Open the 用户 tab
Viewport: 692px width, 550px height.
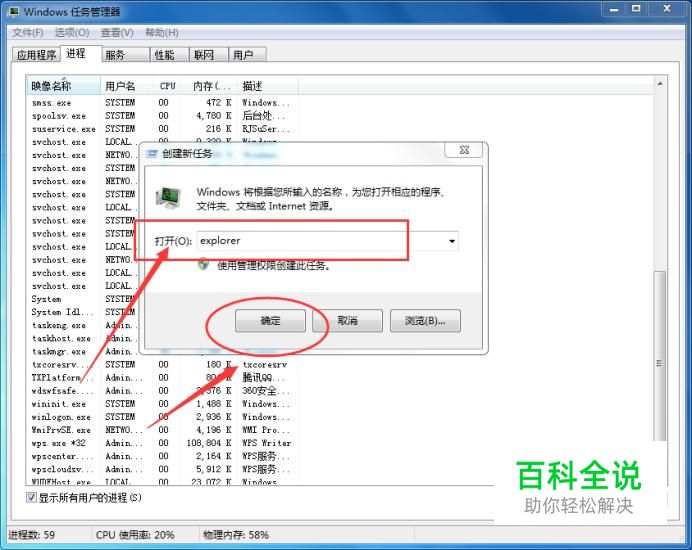(247, 55)
